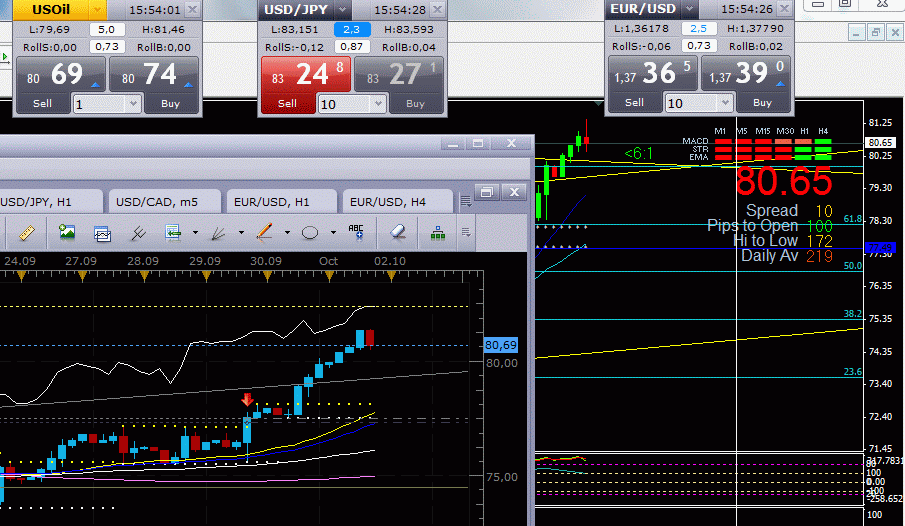Screen dimensions: 905x526
Task: Expand the USD/JPY symbol dropdown
Action: tap(341, 9)
